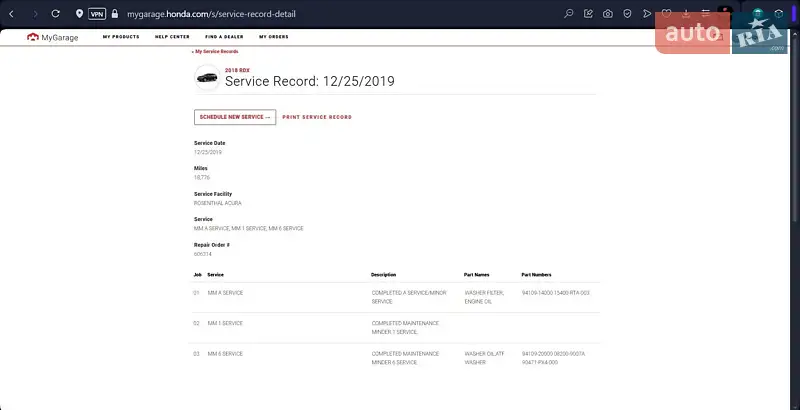The width and height of the screenshot is (800, 410).
Task: Click the address bar URL field
Action: point(300,14)
